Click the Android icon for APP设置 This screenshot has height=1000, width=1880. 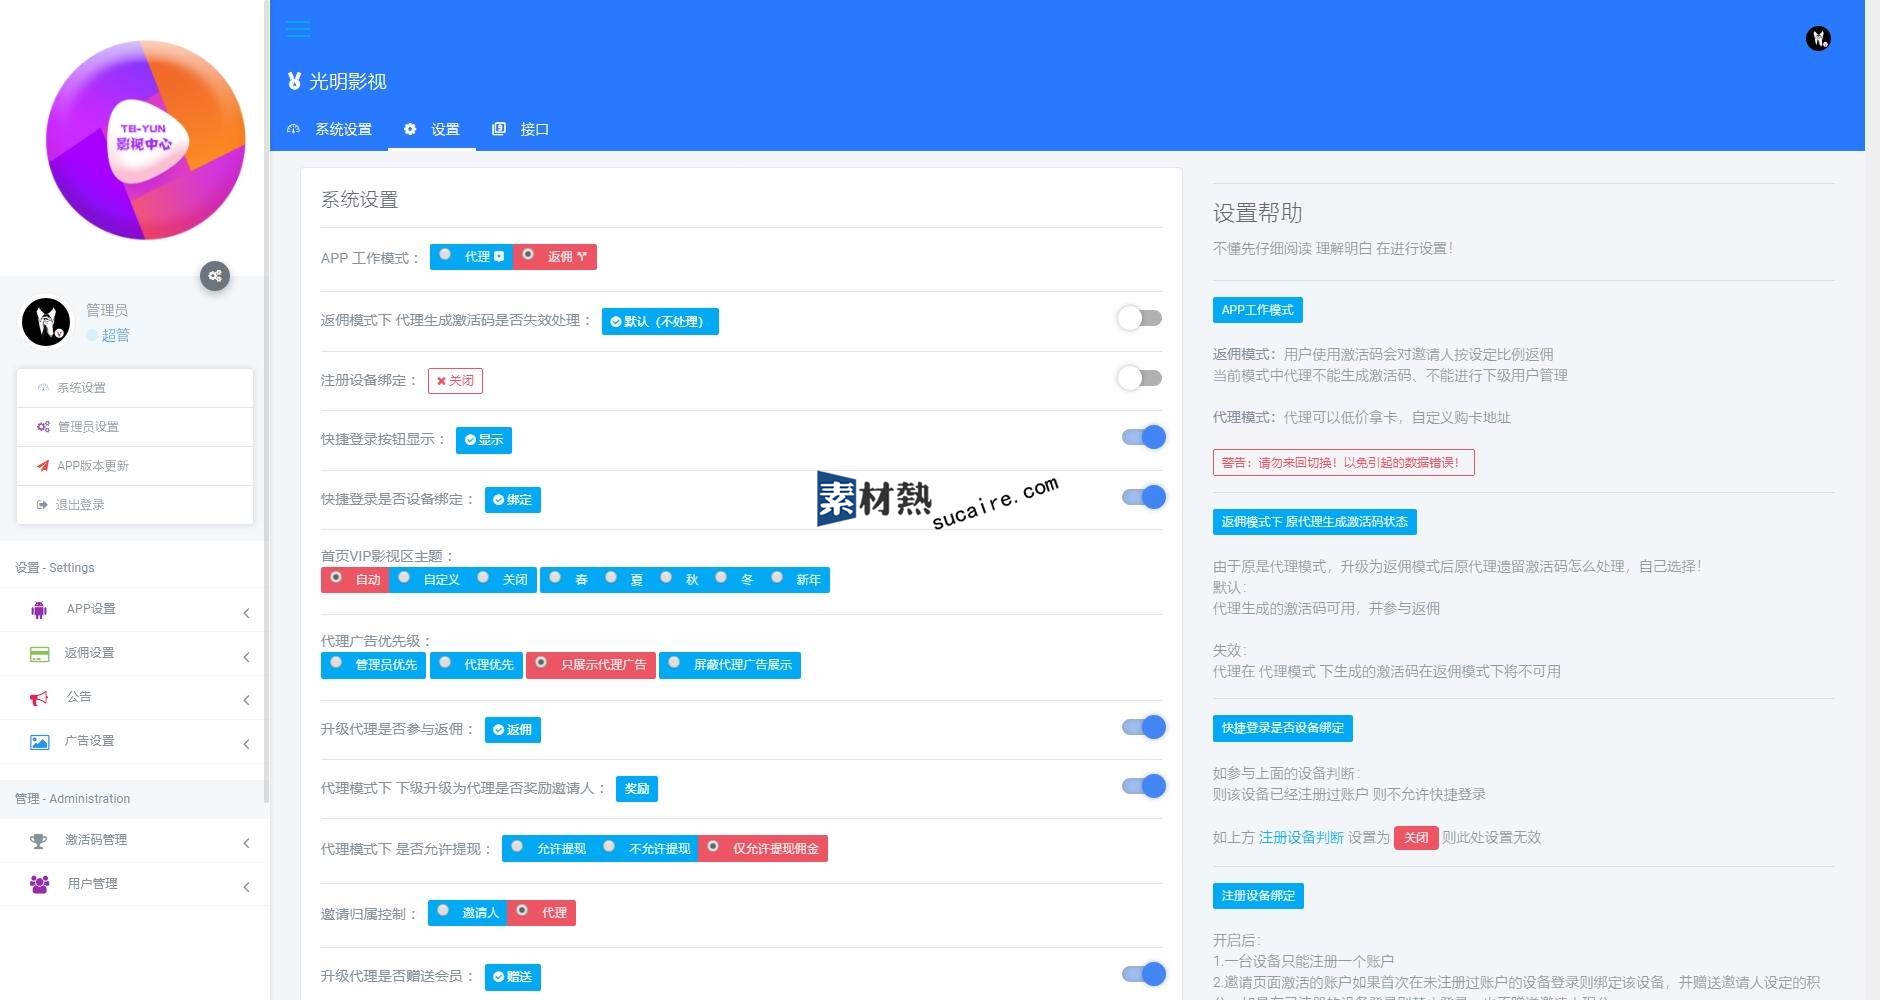pos(39,609)
